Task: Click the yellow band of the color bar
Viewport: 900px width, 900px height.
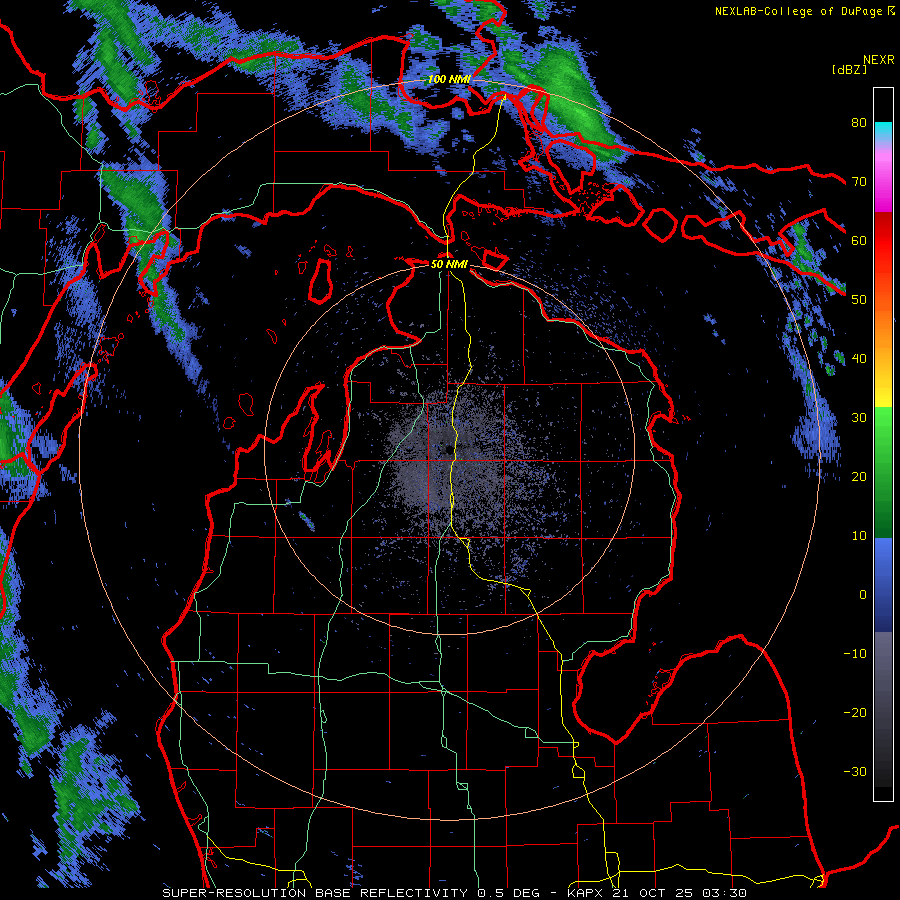Action: click(x=883, y=397)
